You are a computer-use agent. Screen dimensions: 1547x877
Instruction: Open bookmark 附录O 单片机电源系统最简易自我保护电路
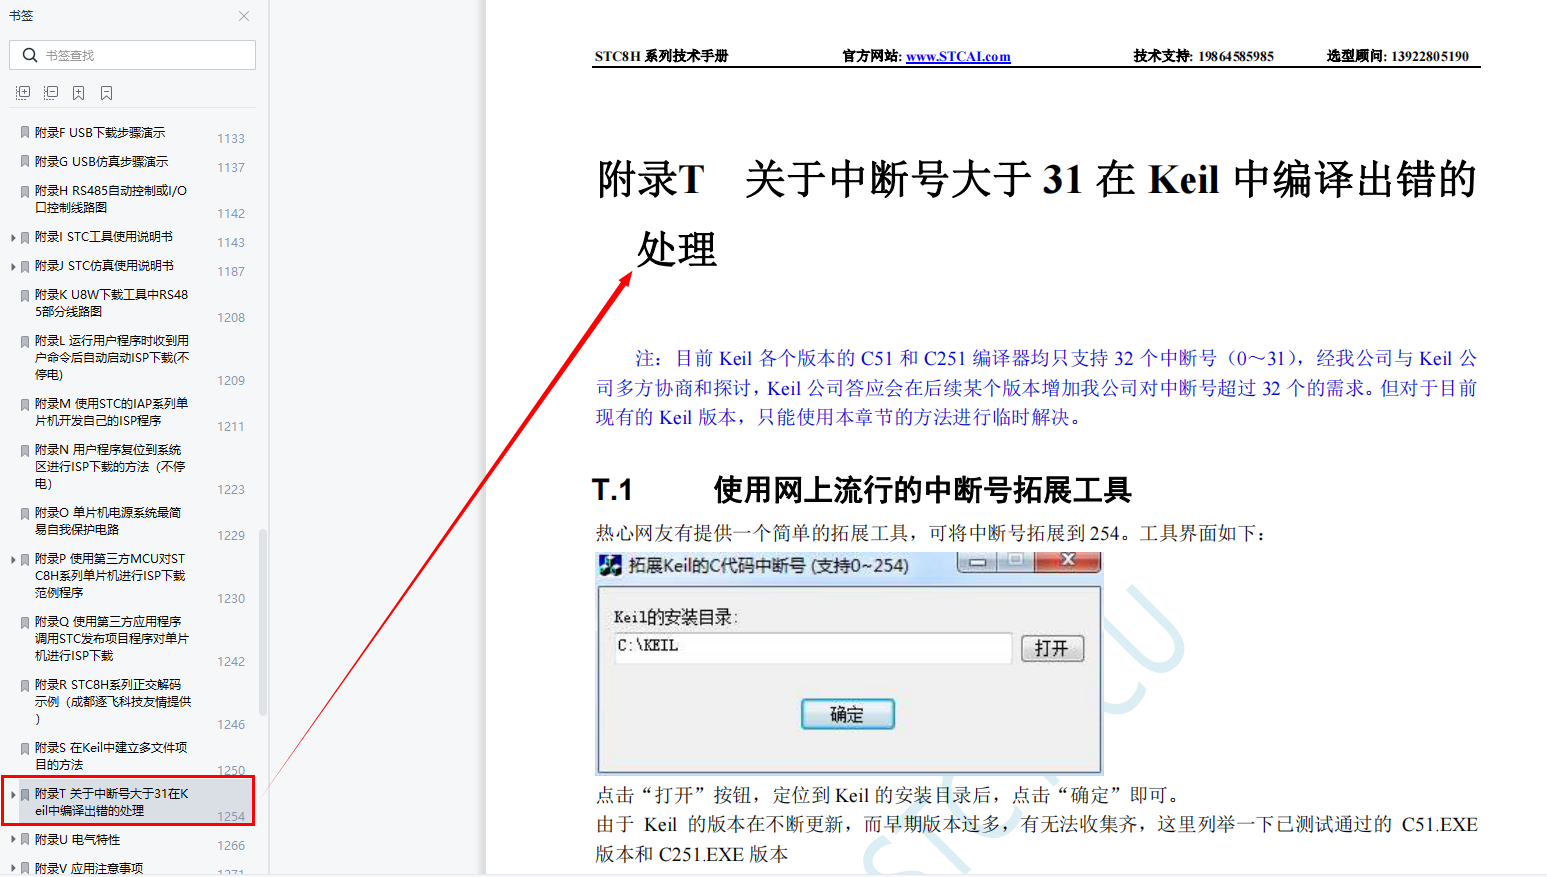click(108, 521)
